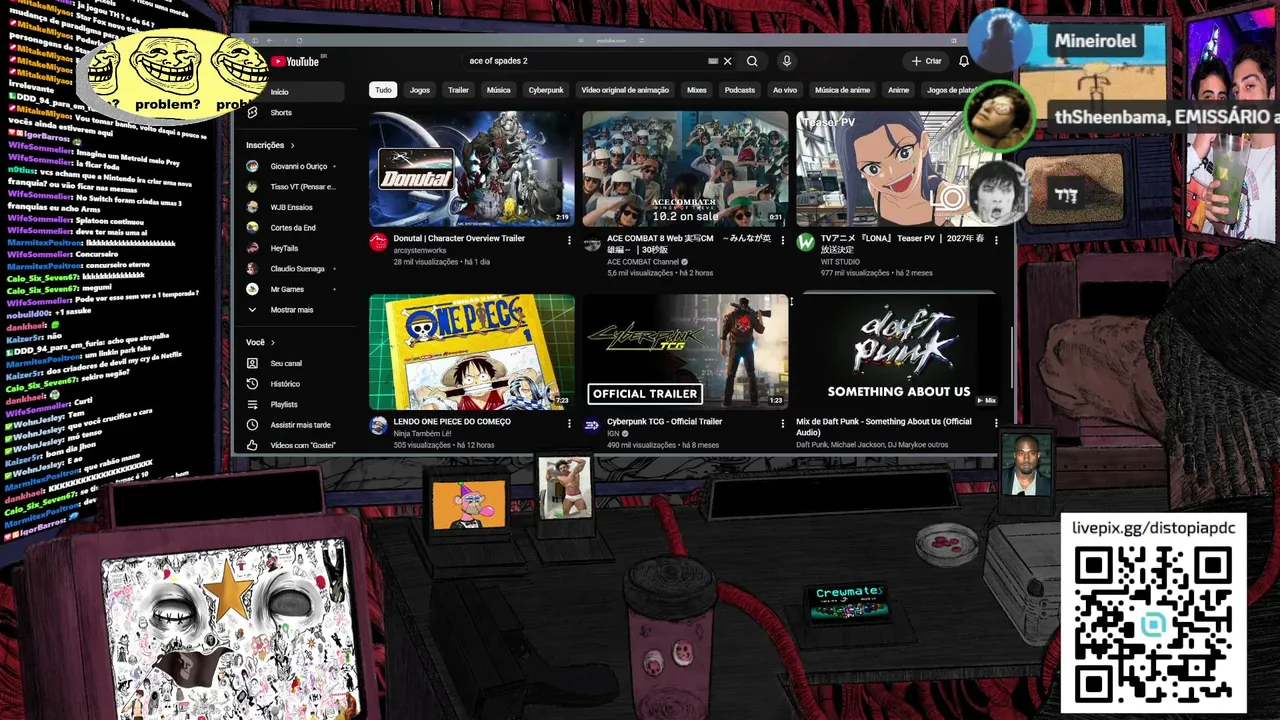Select the Podcasts filter chip

coord(740,90)
